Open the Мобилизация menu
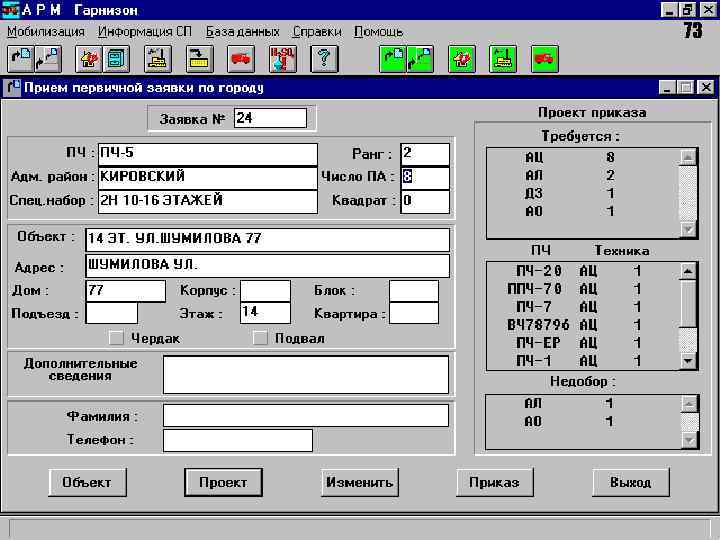Image resolution: width=720 pixels, height=540 pixels. point(45,32)
